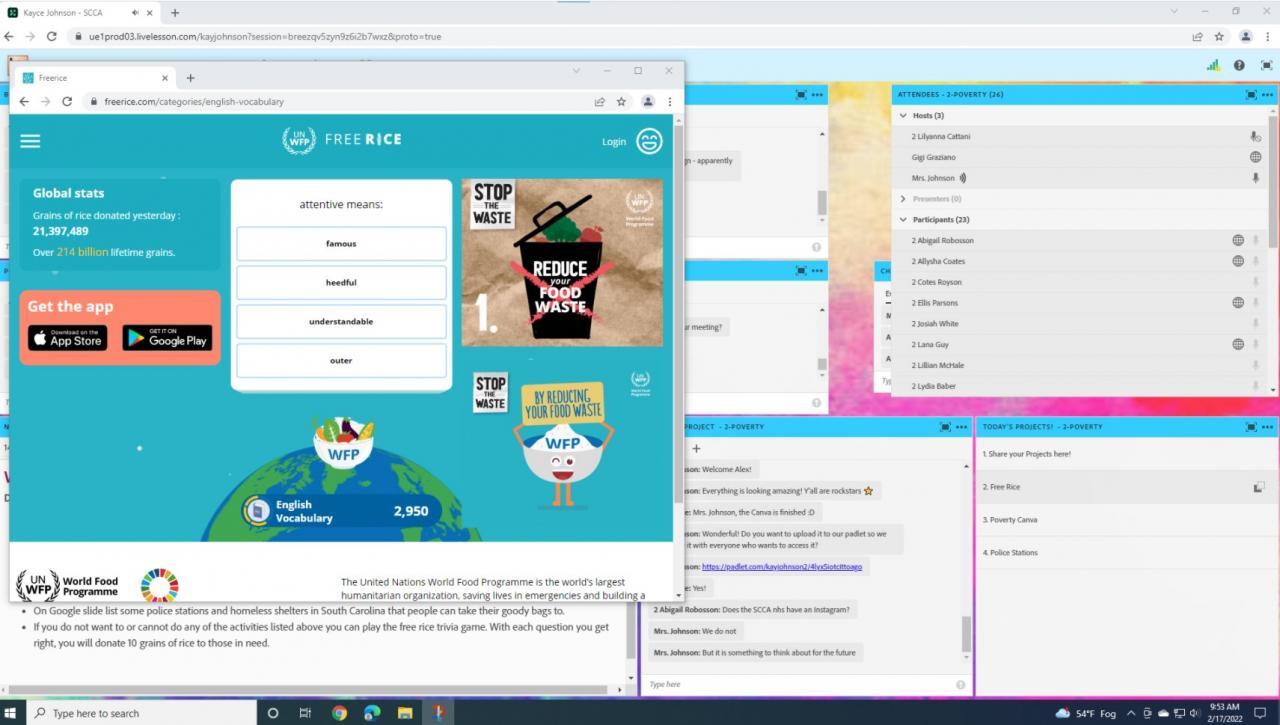Collapse the Participants (23) group
1280x725 pixels.
(903, 219)
